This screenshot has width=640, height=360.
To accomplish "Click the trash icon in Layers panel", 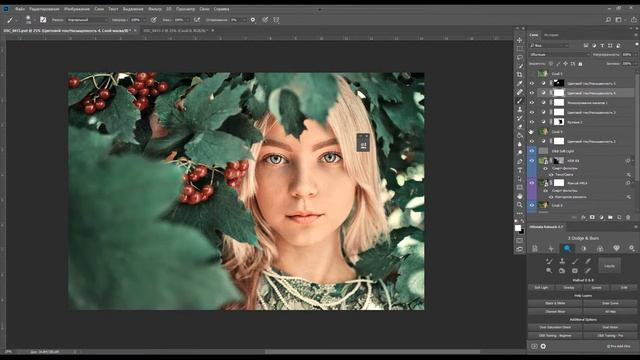I will coord(628,218).
